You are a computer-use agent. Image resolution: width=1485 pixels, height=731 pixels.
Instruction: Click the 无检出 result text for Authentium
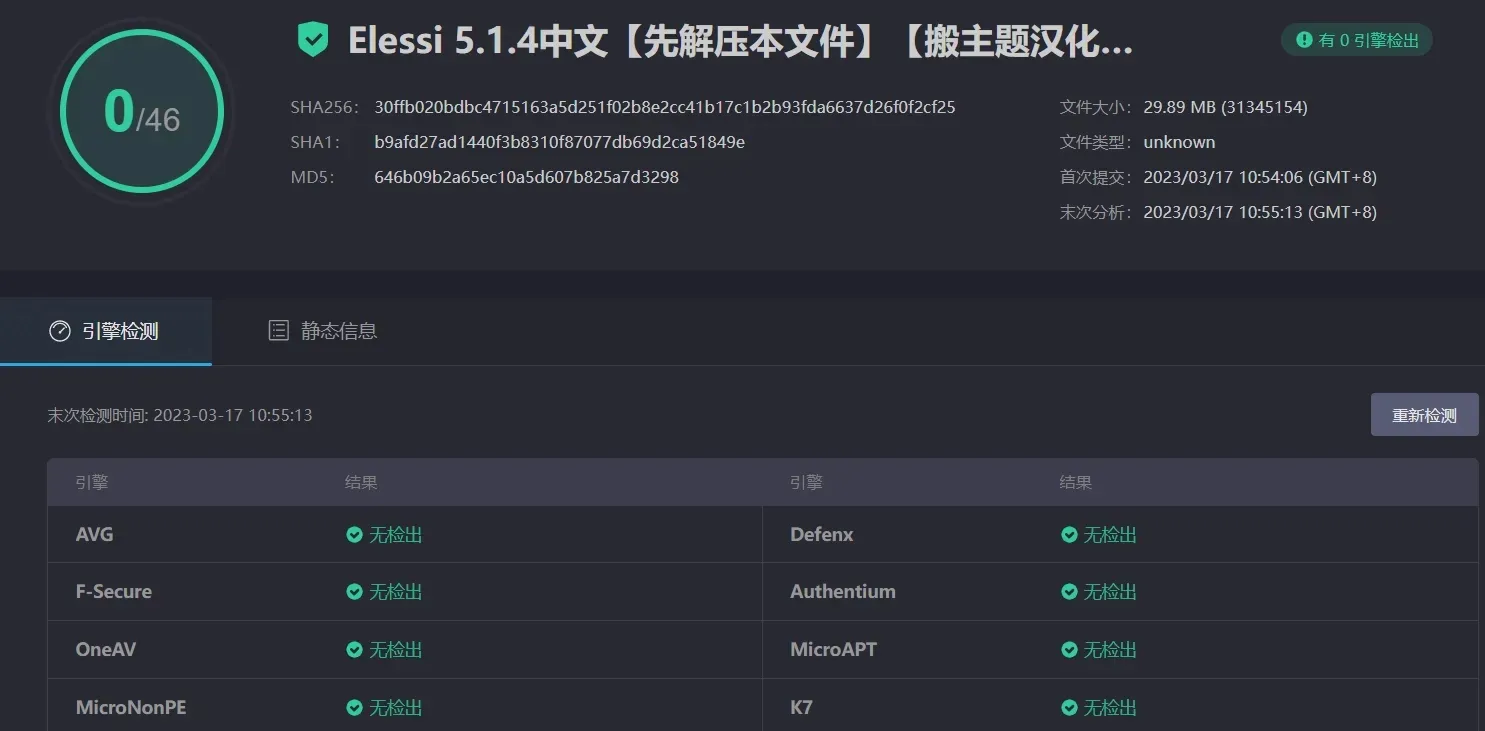pyautogui.click(x=1111, y=592)
